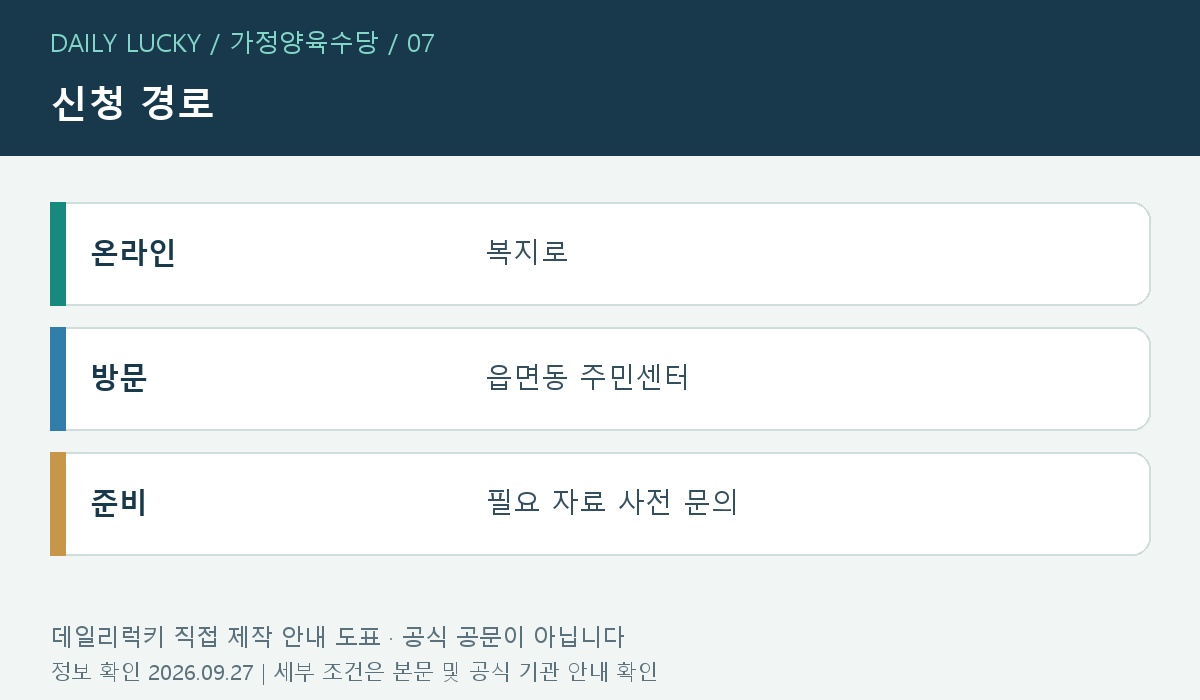
Task: Click the 정보 확인 2026.09.27 date text
Action: [x=152, y=672]
